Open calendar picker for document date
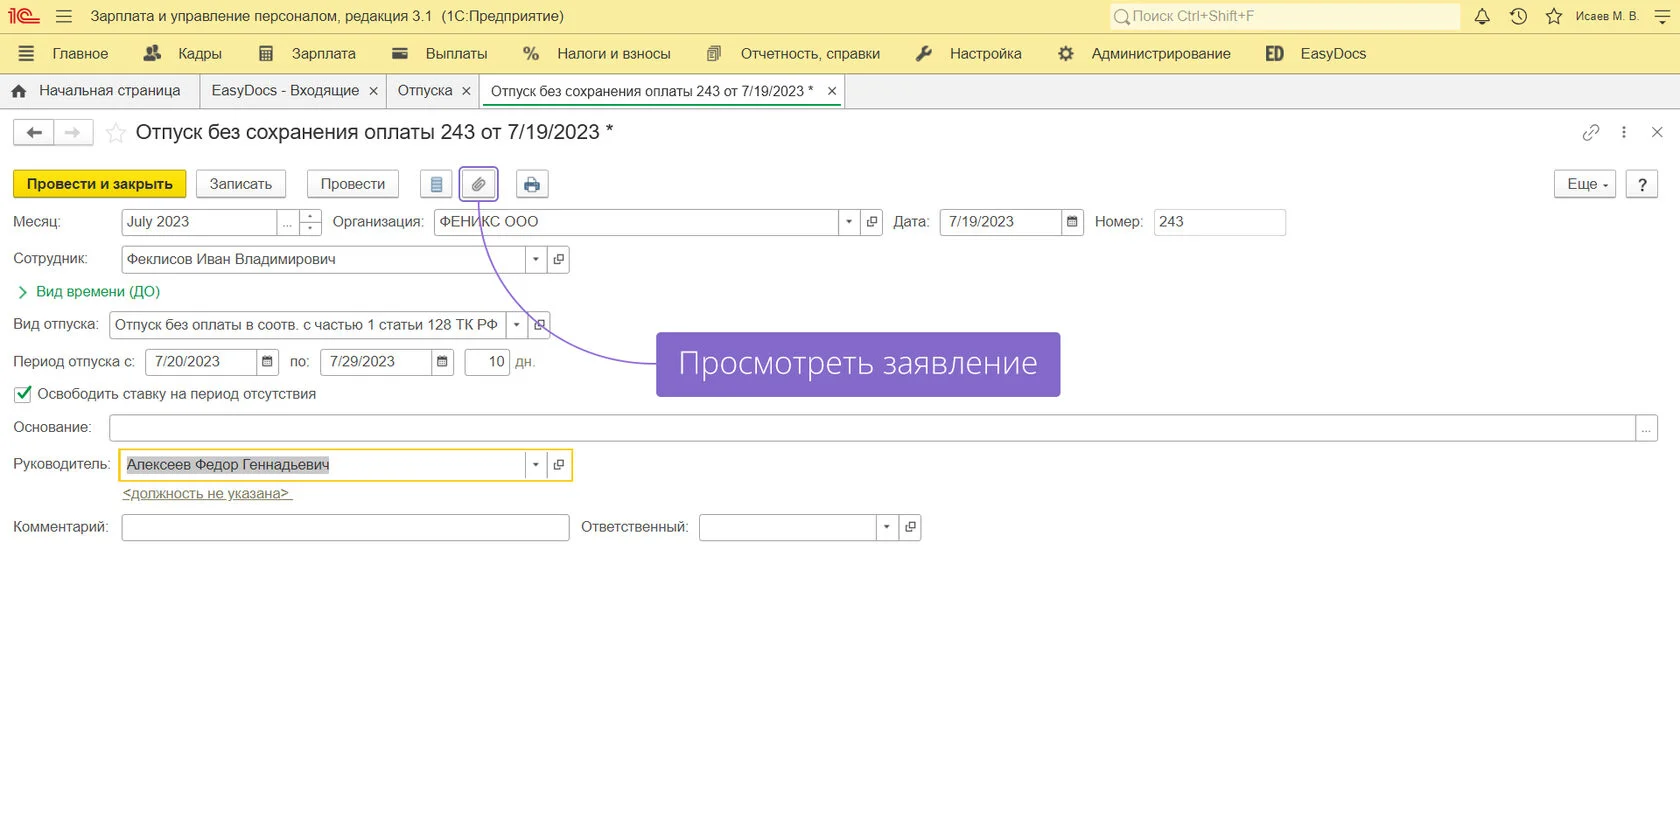The image size is (1680, 835). coord(1072,222)
